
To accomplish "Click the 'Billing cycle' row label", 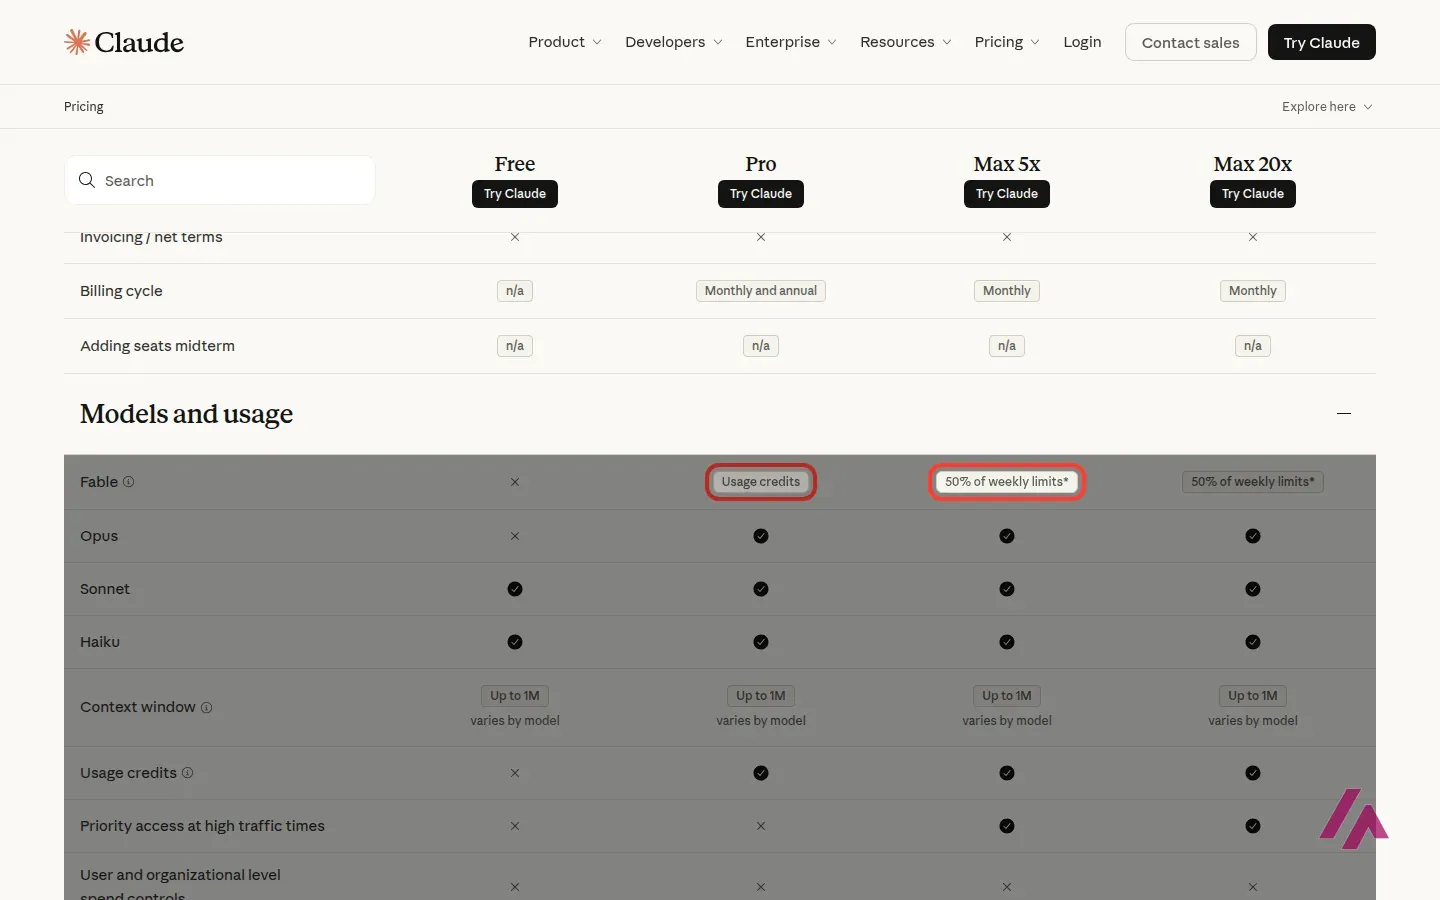I will click(x=121, y=291).
